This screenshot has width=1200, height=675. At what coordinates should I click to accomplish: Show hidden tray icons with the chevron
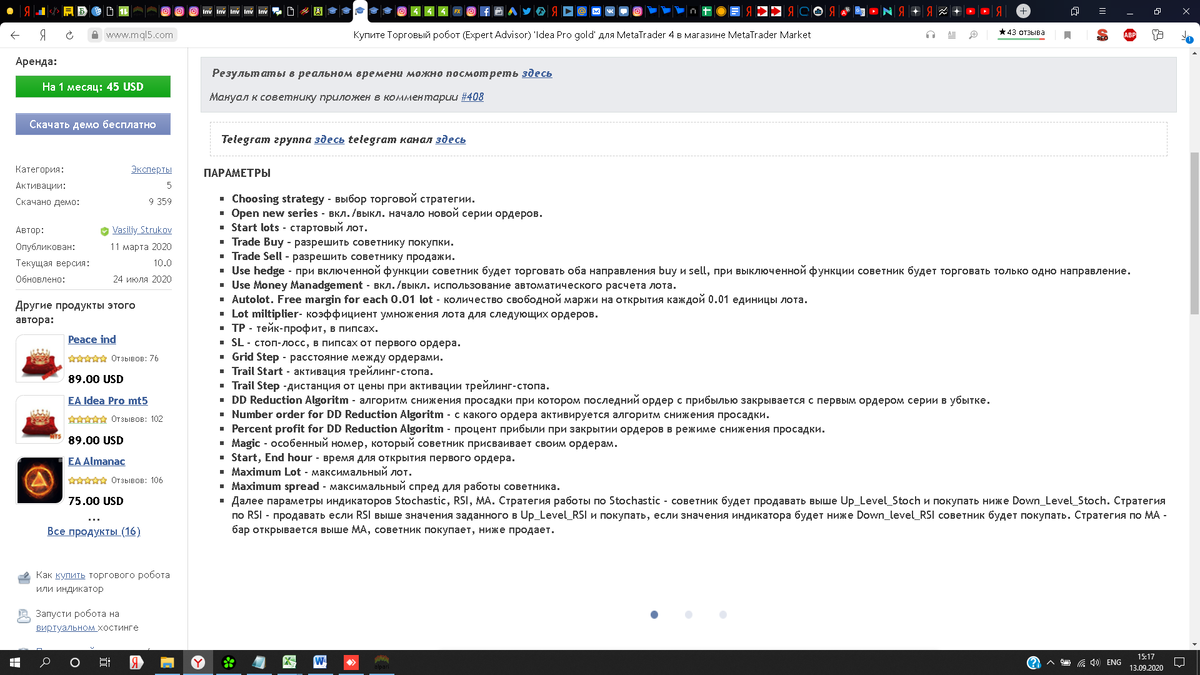(x=1051, y=662)
